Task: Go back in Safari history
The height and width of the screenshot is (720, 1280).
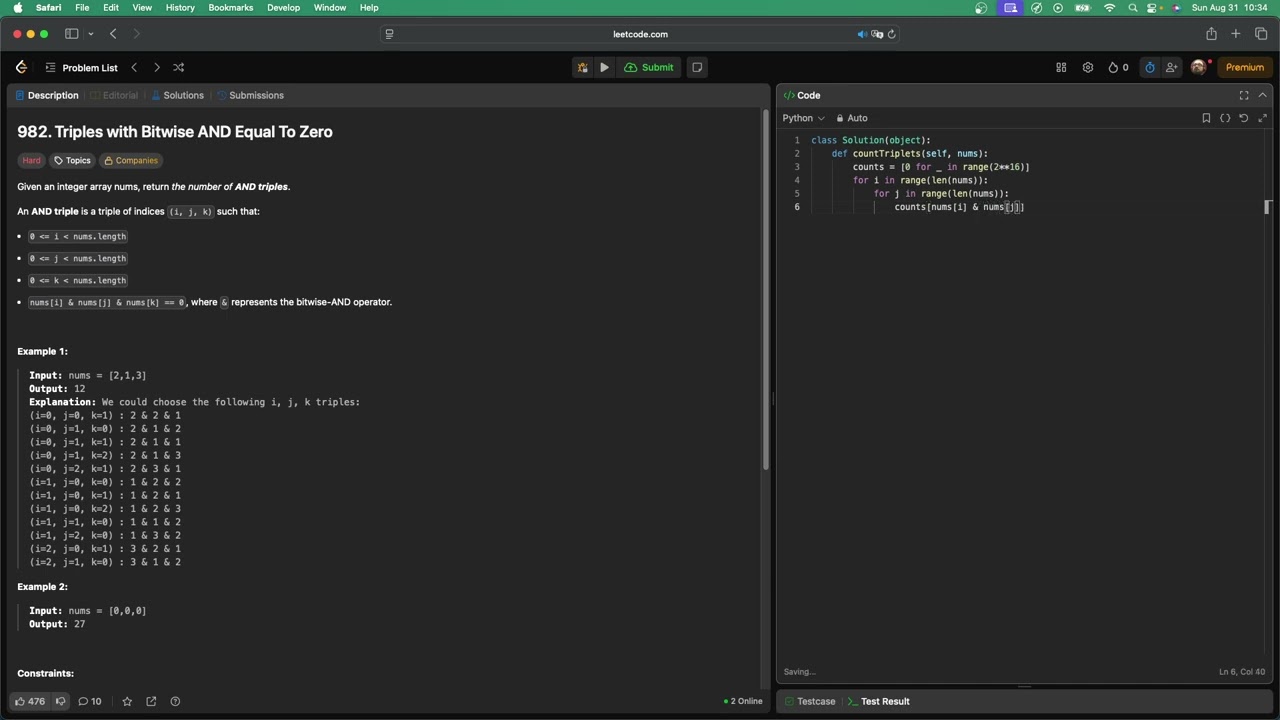Action: [x=113, y=34]
